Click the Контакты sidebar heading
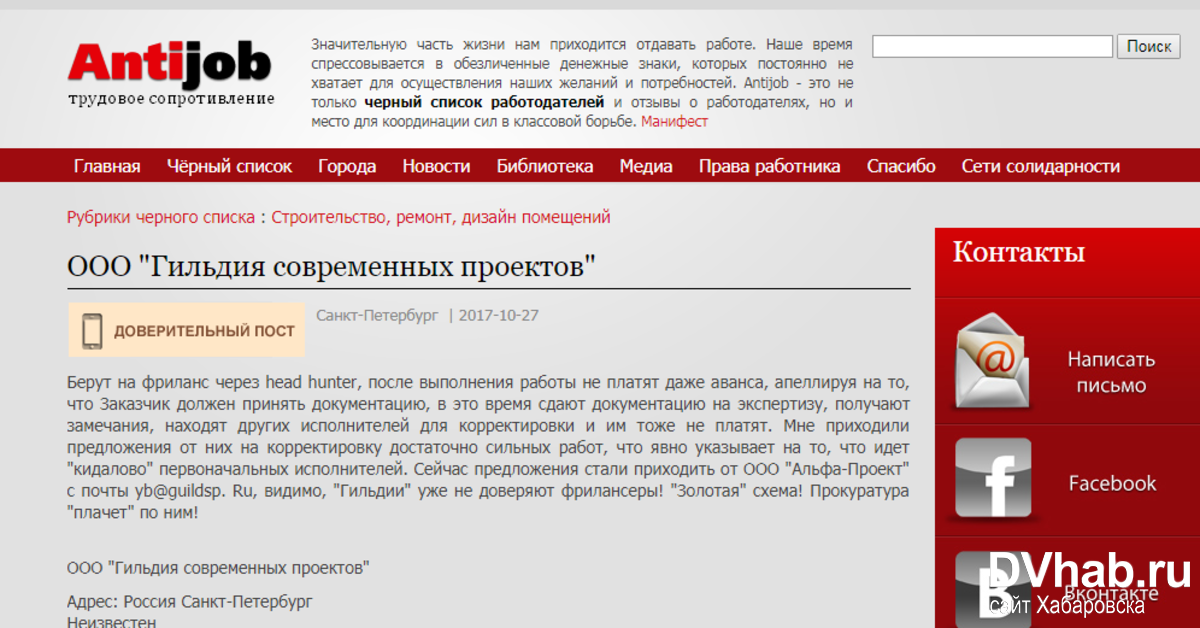The height and width of the screenshot is (628, 1200). [x=1018, y=251]
